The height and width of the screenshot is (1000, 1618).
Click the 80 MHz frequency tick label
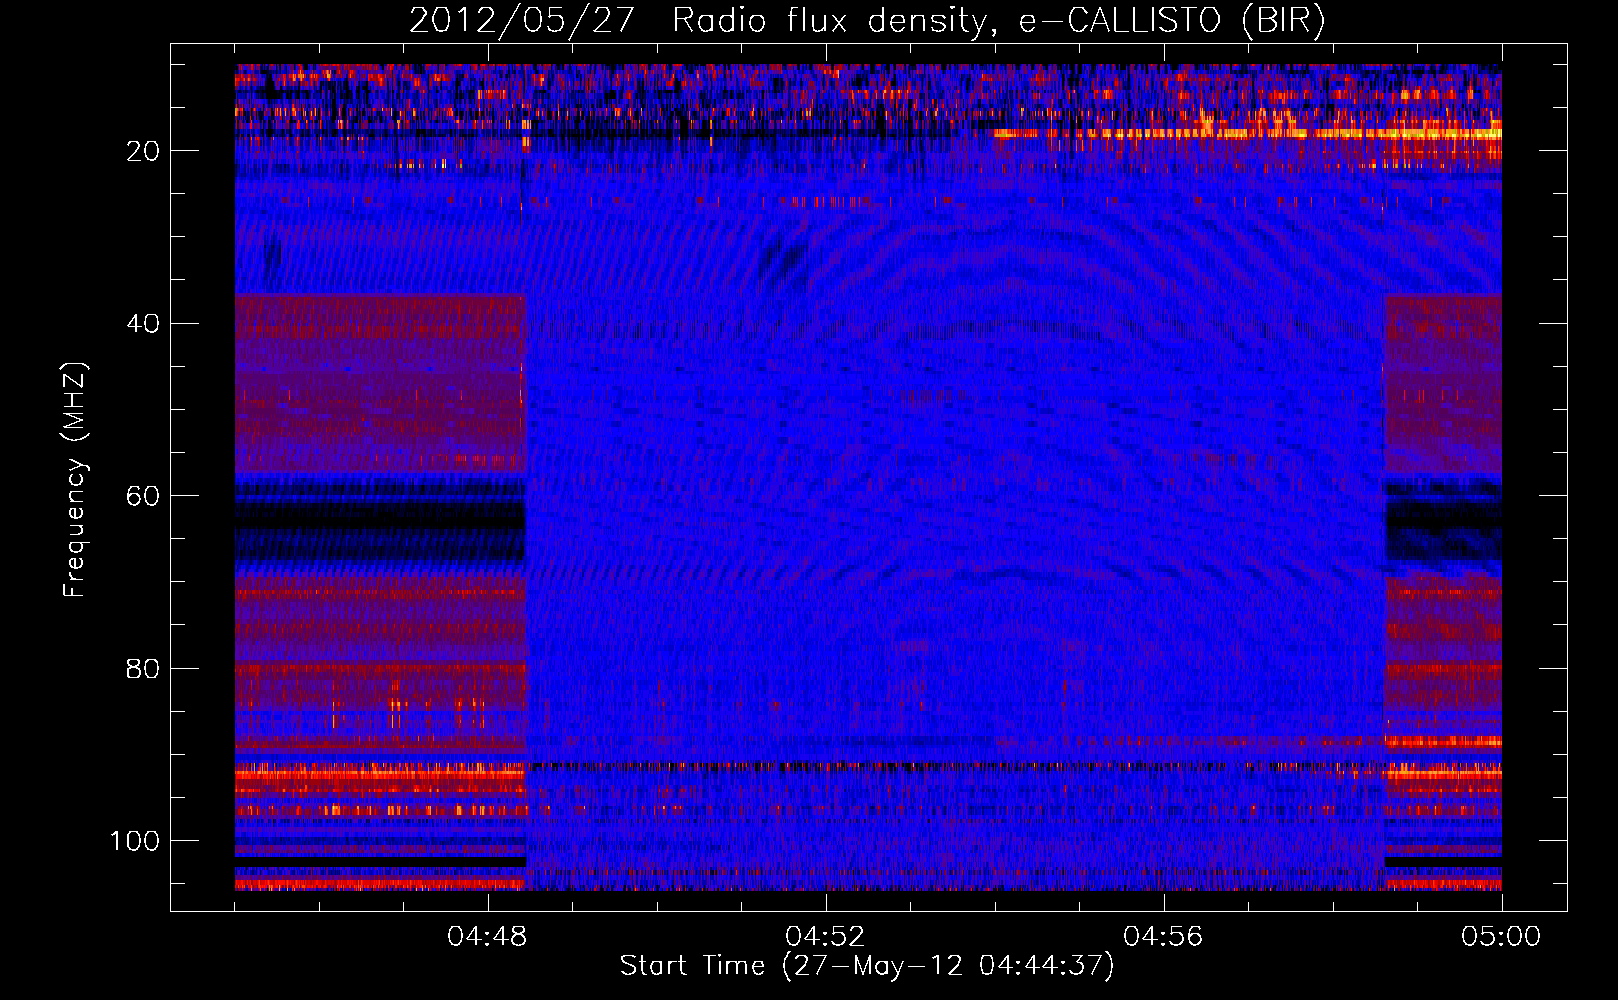[x=143, y=669]
